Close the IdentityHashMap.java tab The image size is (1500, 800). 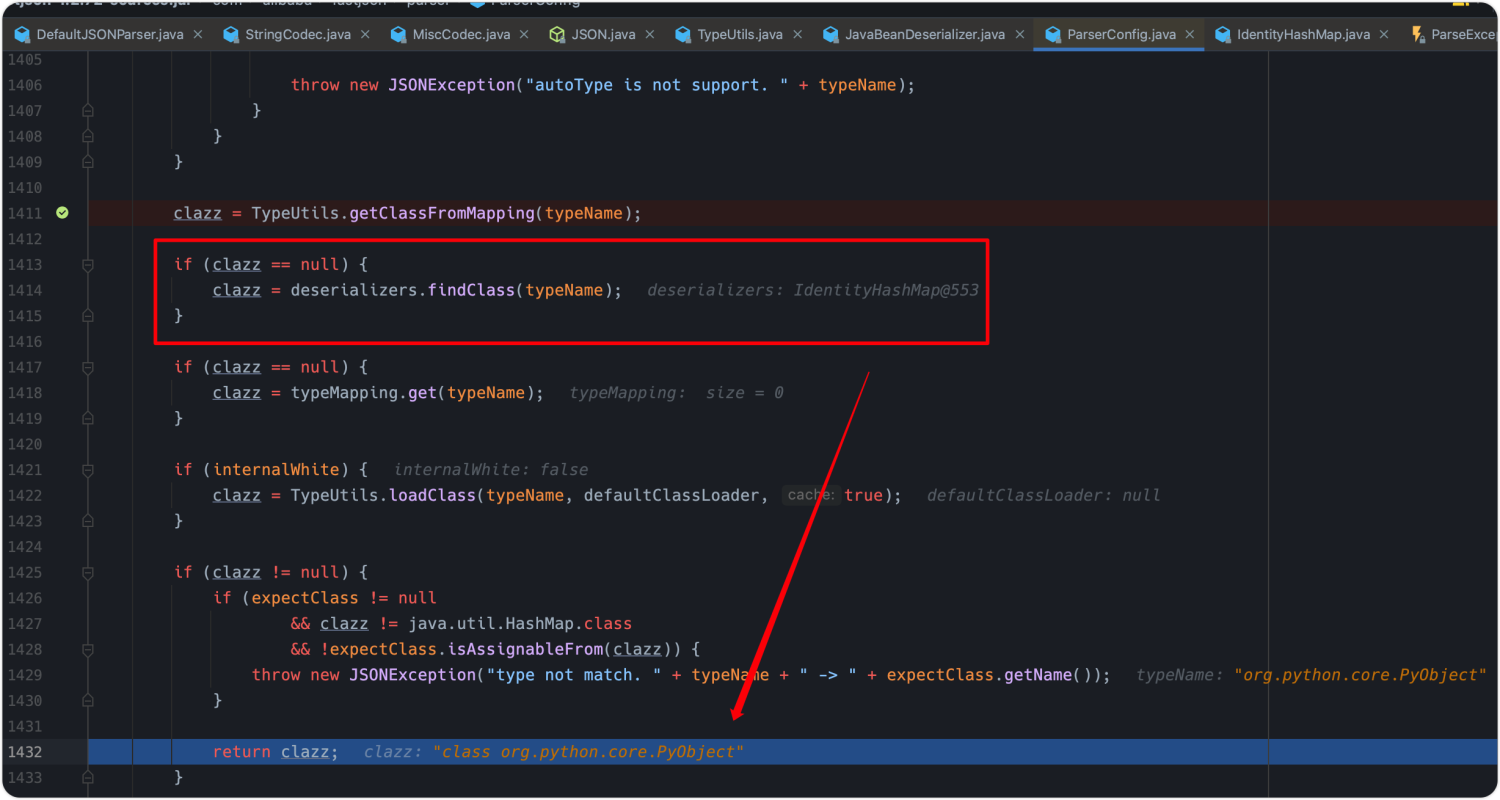coord(1384,34)
